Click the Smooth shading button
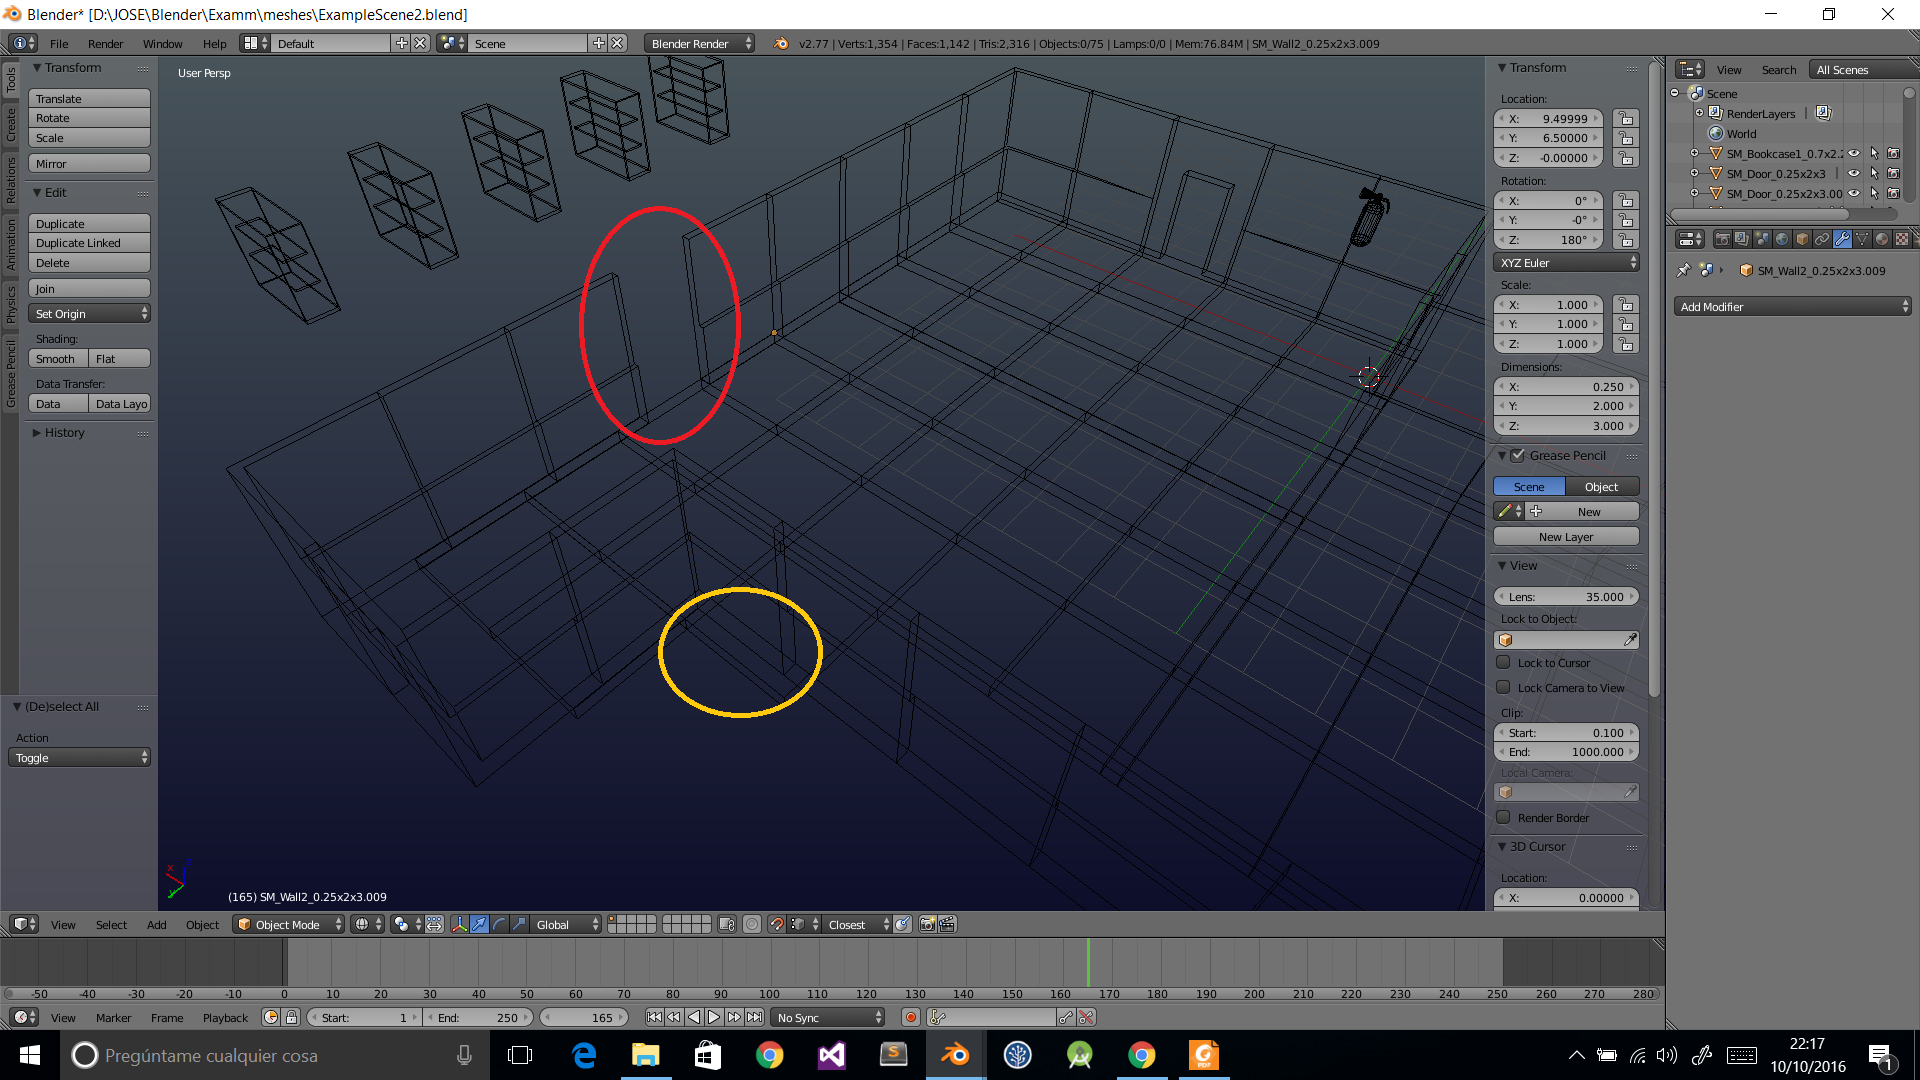 tap(58, 358)
